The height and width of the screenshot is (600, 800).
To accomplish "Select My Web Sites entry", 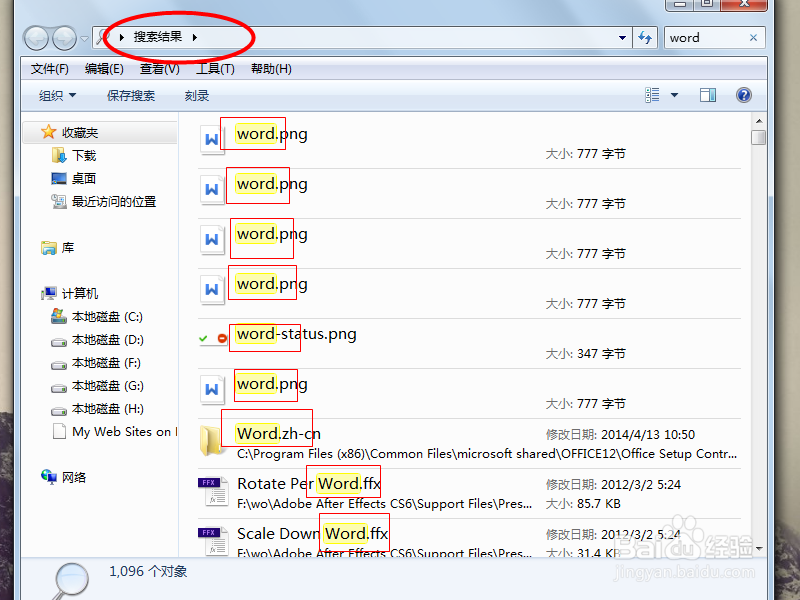I will (124, 432).
